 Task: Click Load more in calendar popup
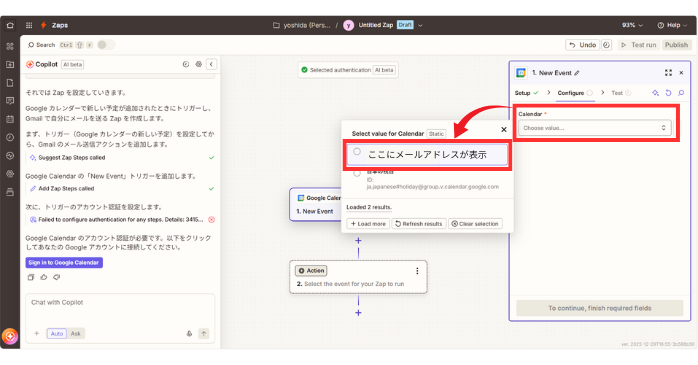(x=368, y=224)
